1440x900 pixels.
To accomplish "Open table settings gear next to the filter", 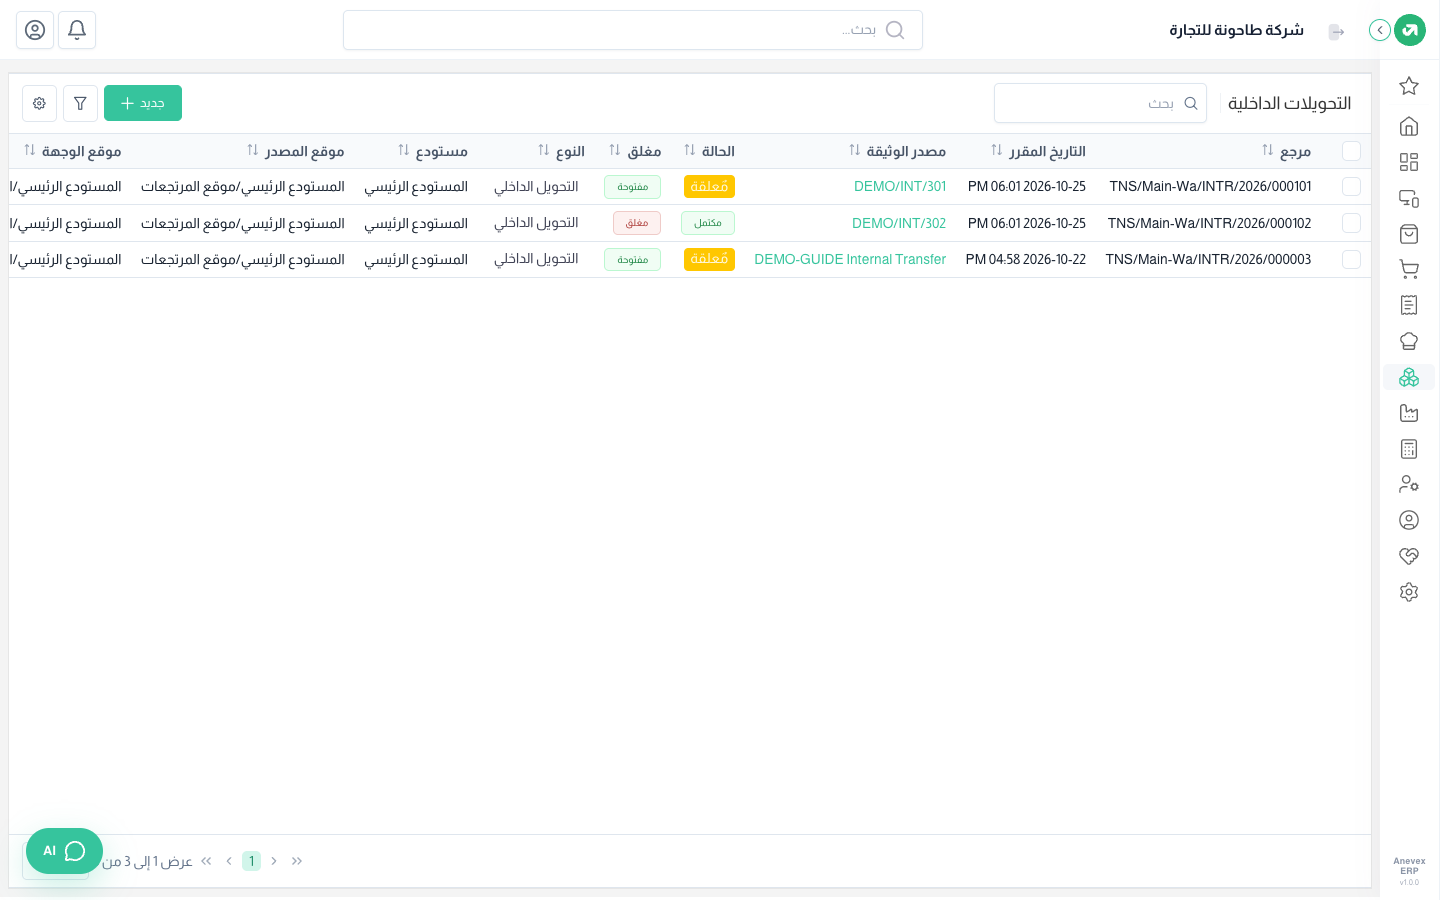I will [x=39, y=103].
